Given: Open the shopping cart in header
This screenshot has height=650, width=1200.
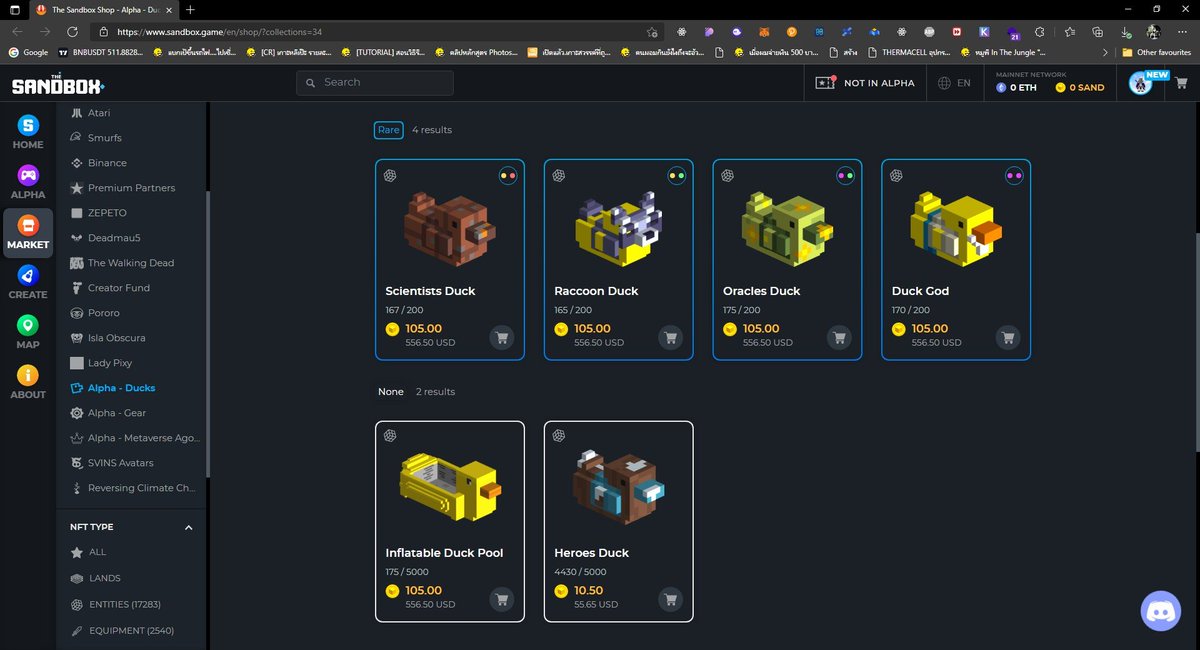Looking at the screenshot, I should coord(1181,83).
